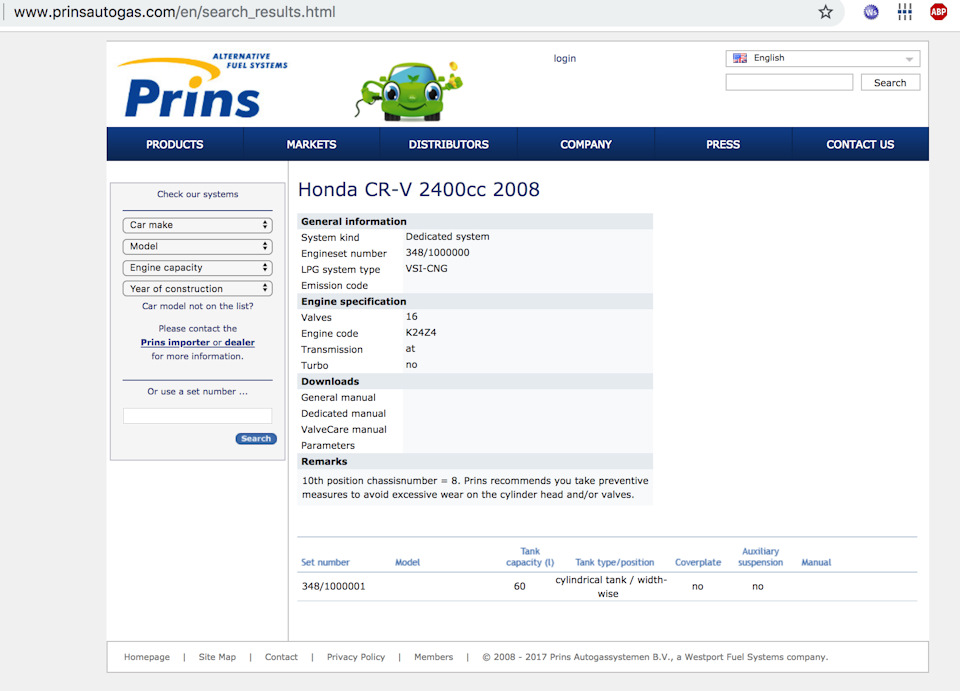960x691 pixels.
Task: Expand the Engine capacity dropdown
Action: (x=197, y=268)
